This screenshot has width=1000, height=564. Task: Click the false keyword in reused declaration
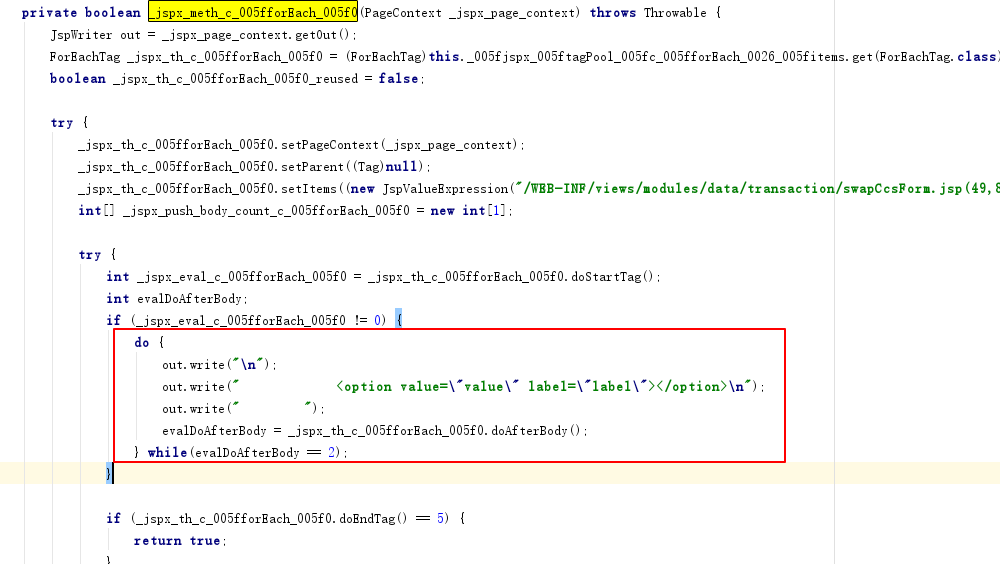tap(399, 78)
